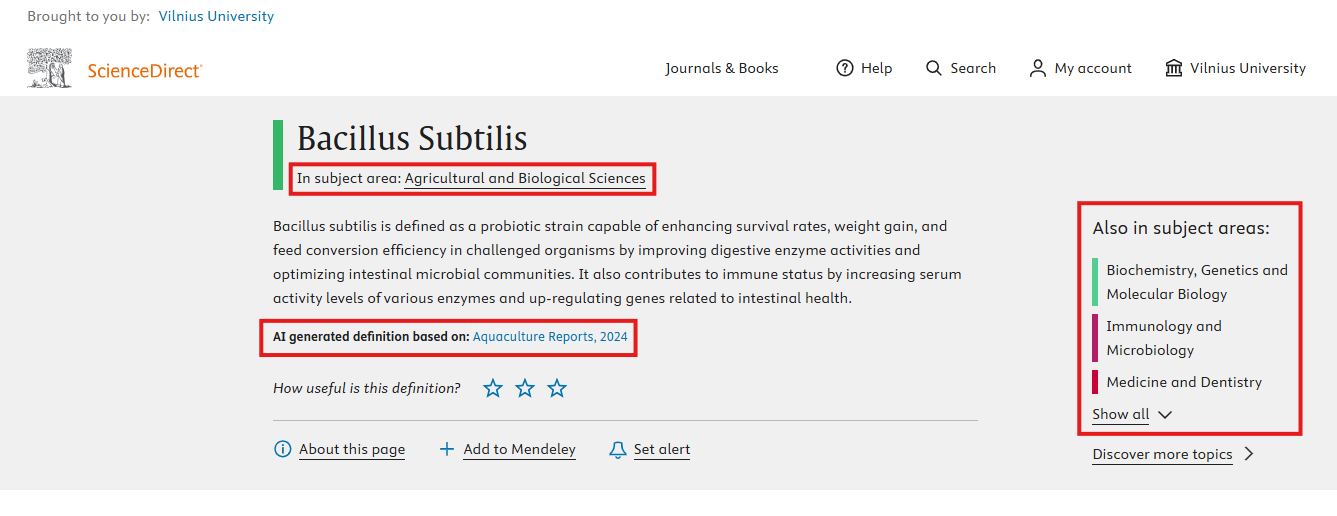Click the Add to Mendeley plus icon
This screenshot has height=516, width=1337.
[x=447, y=449]
